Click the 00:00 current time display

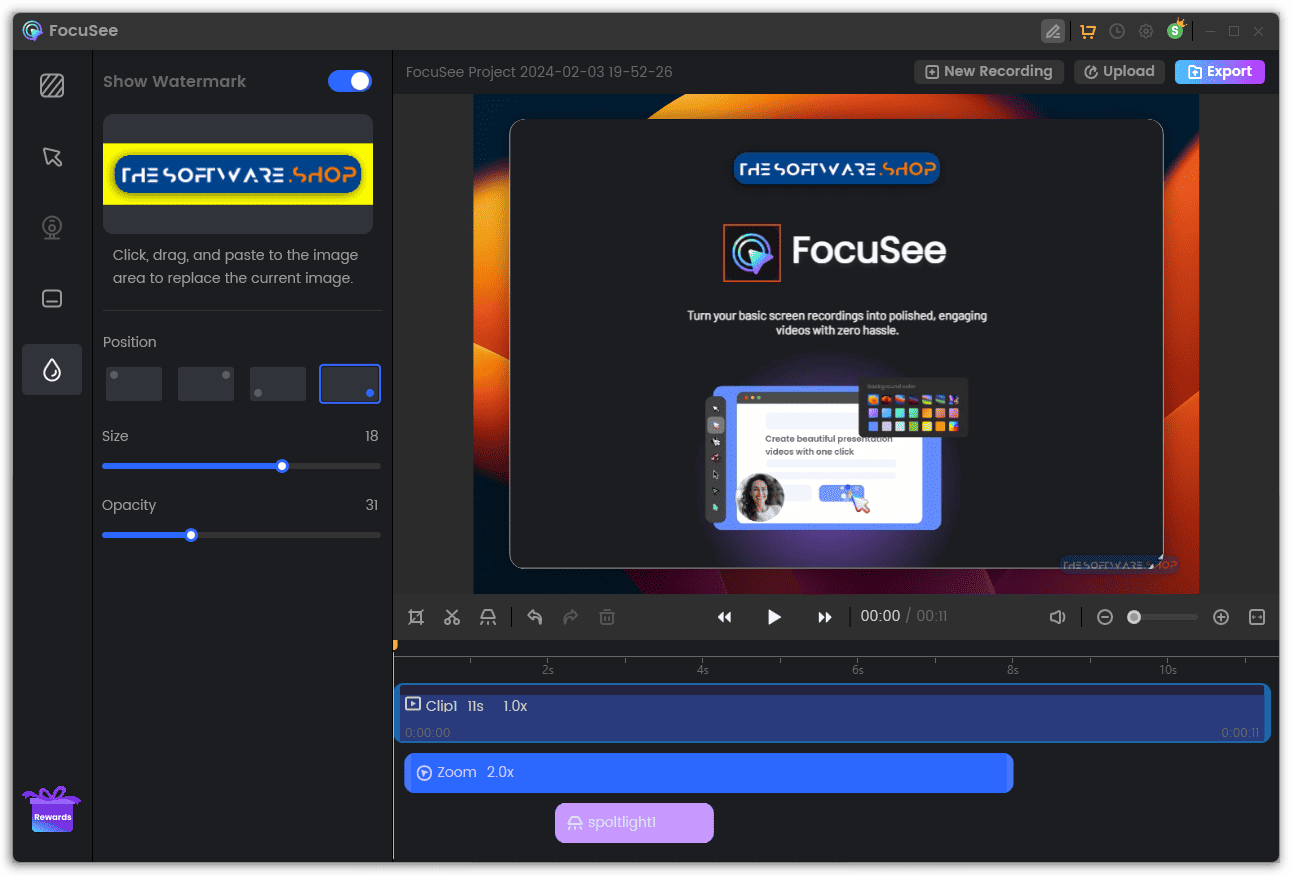pos(880,616)
